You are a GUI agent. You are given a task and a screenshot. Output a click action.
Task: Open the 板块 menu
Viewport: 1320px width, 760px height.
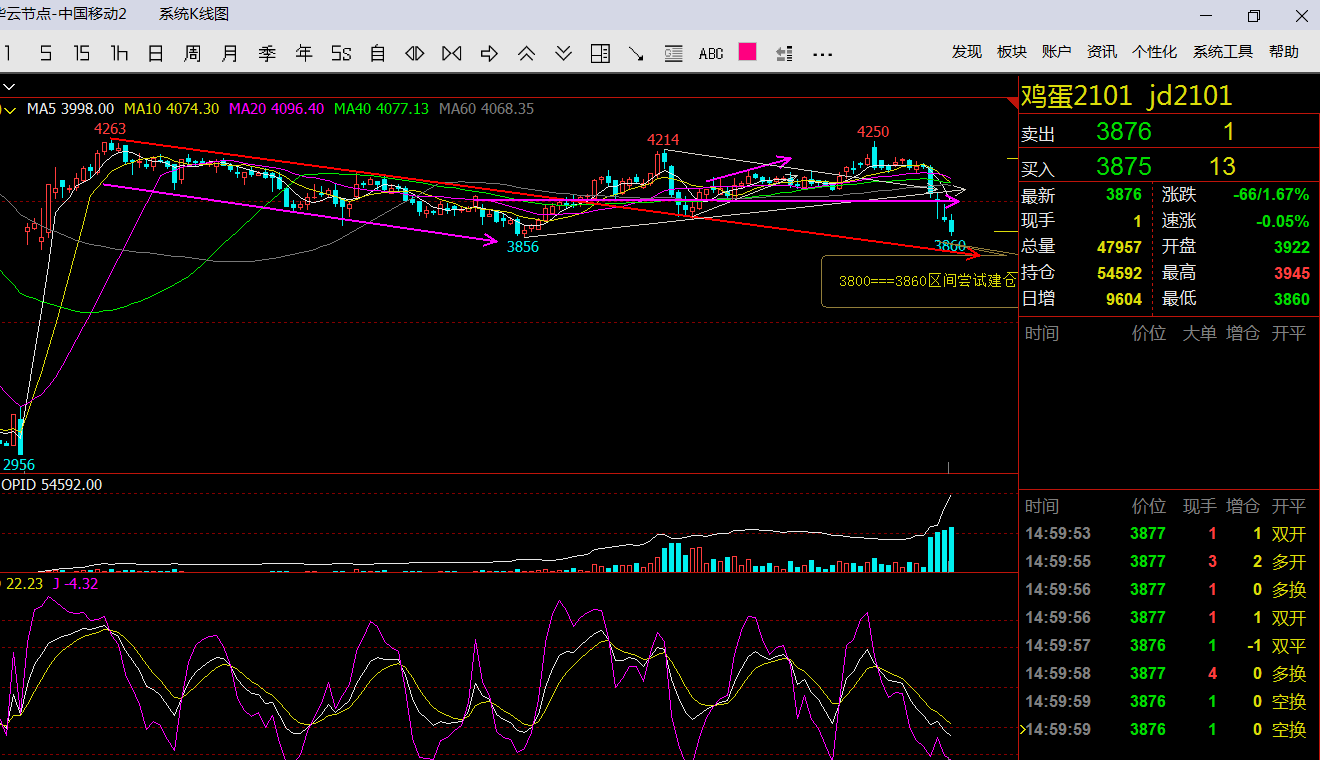1012,52
